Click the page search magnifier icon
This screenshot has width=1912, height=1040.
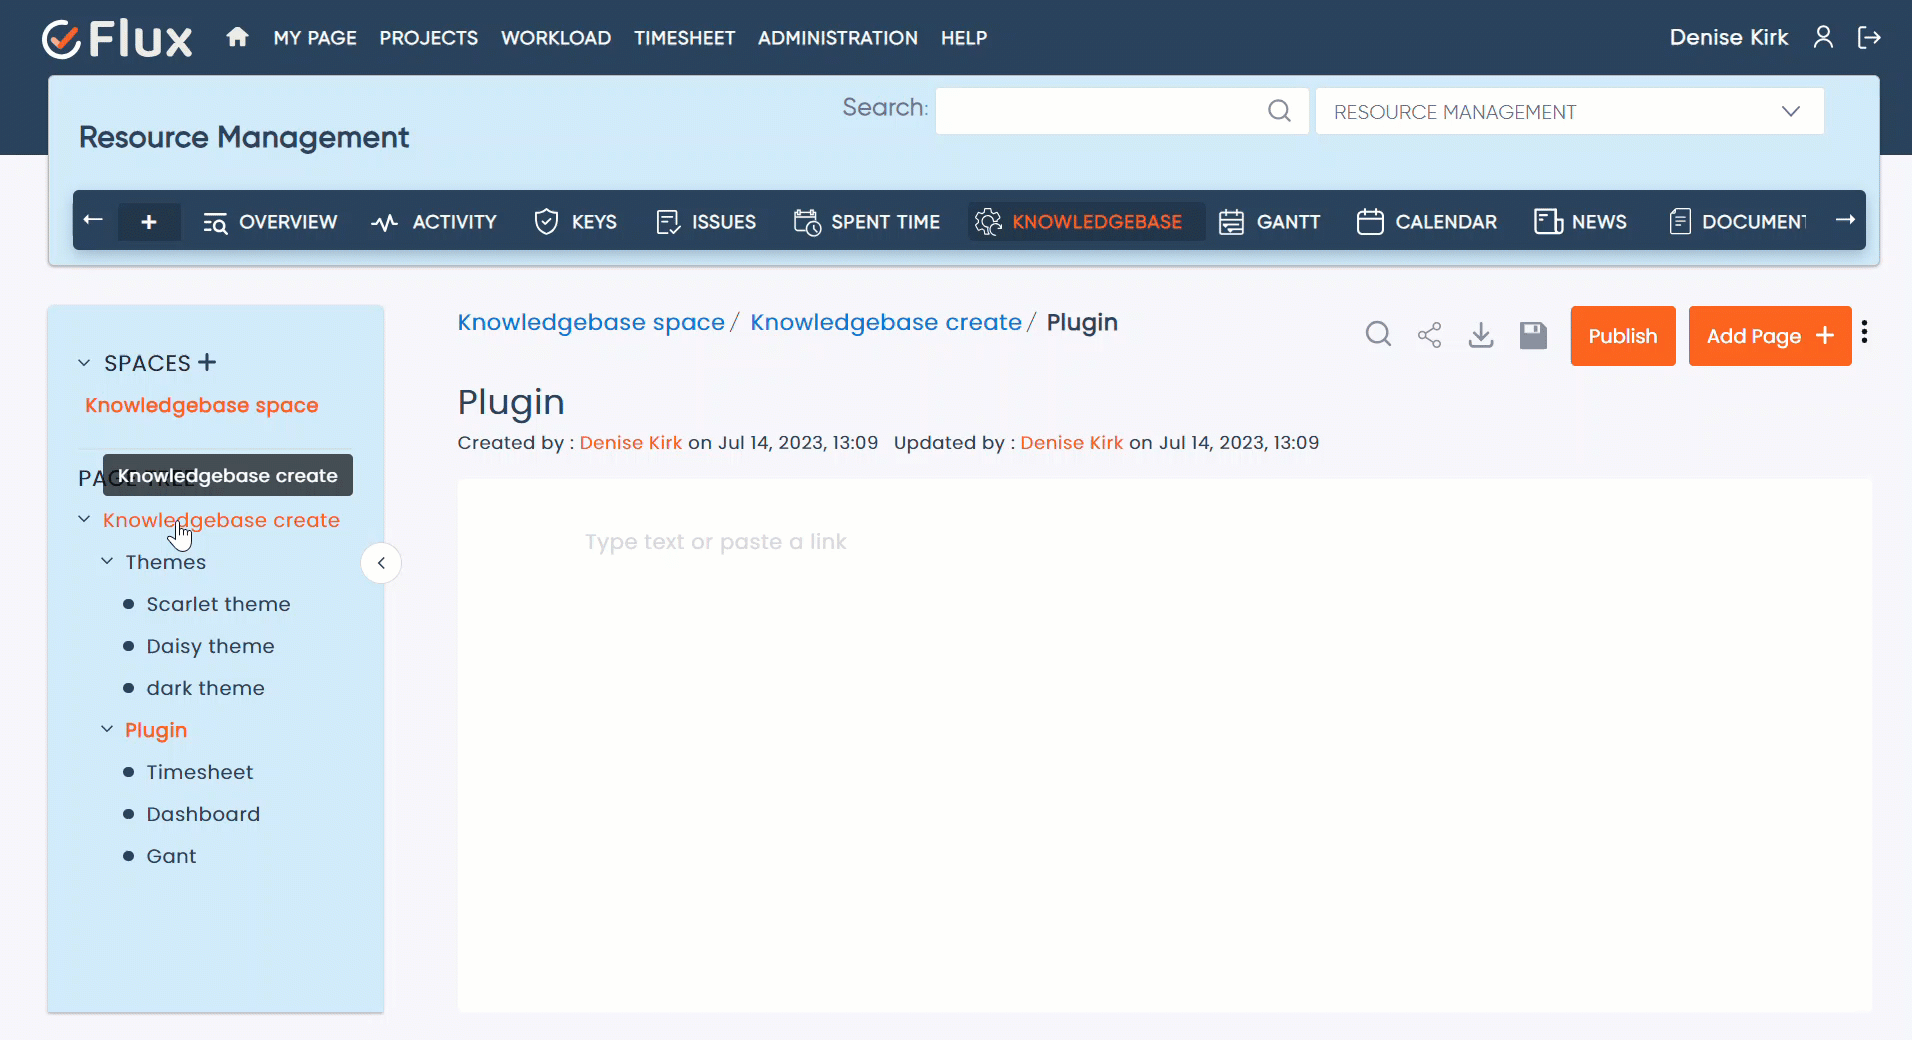coord(1378,334)
